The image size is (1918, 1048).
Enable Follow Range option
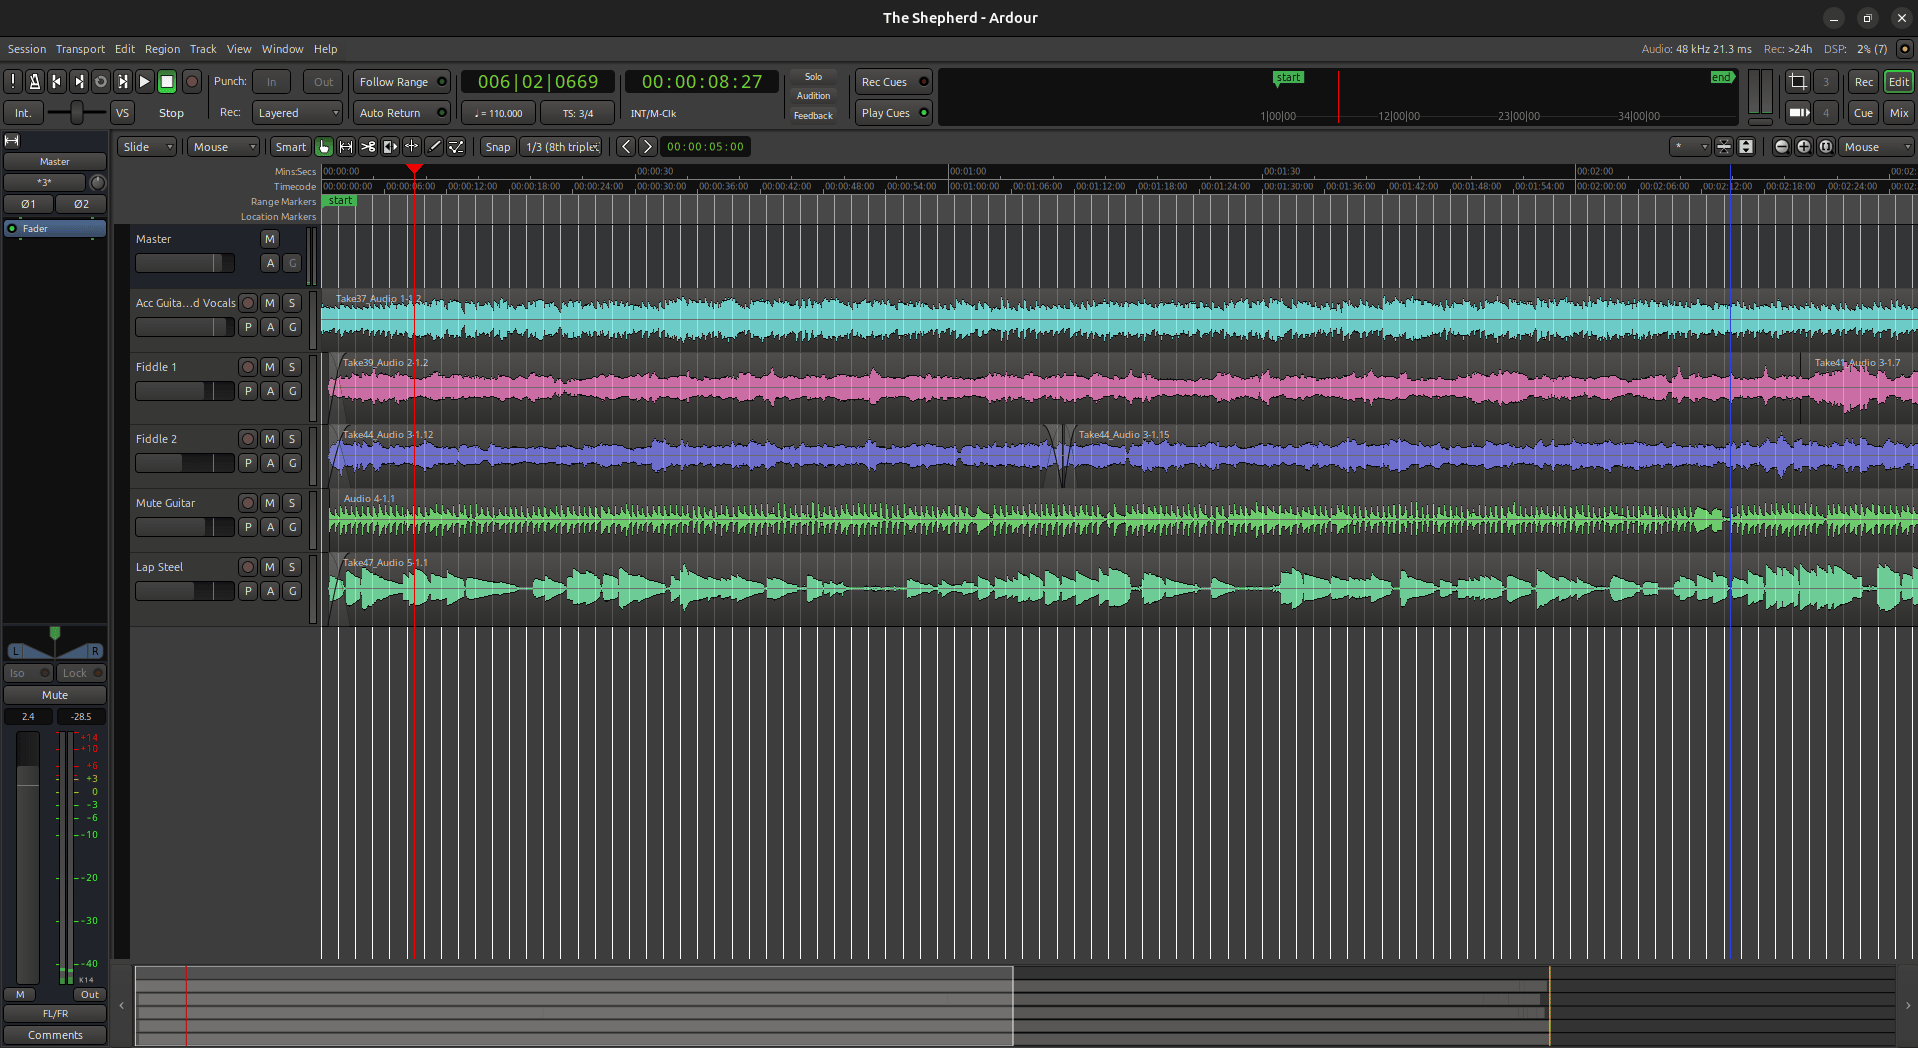tap(402, 82)
